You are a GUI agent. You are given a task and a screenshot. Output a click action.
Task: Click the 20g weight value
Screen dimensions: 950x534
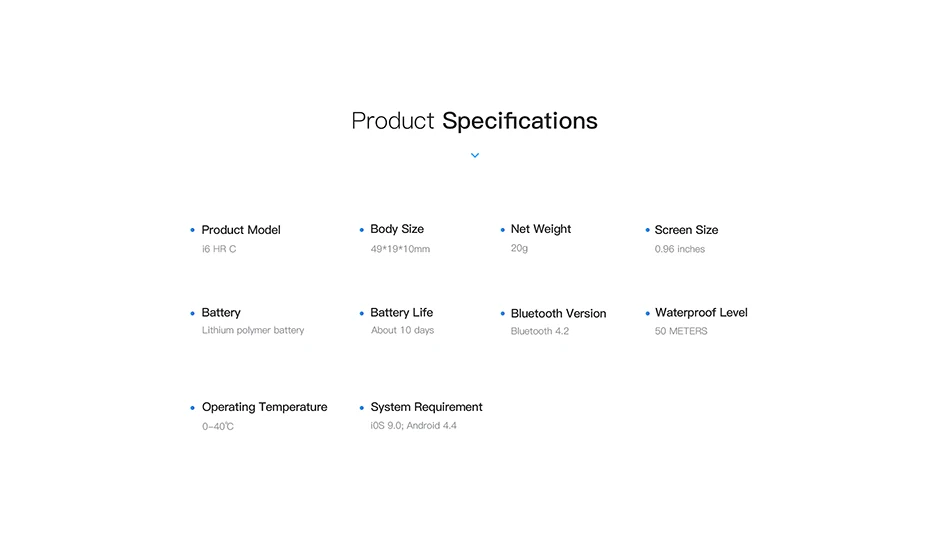[519, 248]
